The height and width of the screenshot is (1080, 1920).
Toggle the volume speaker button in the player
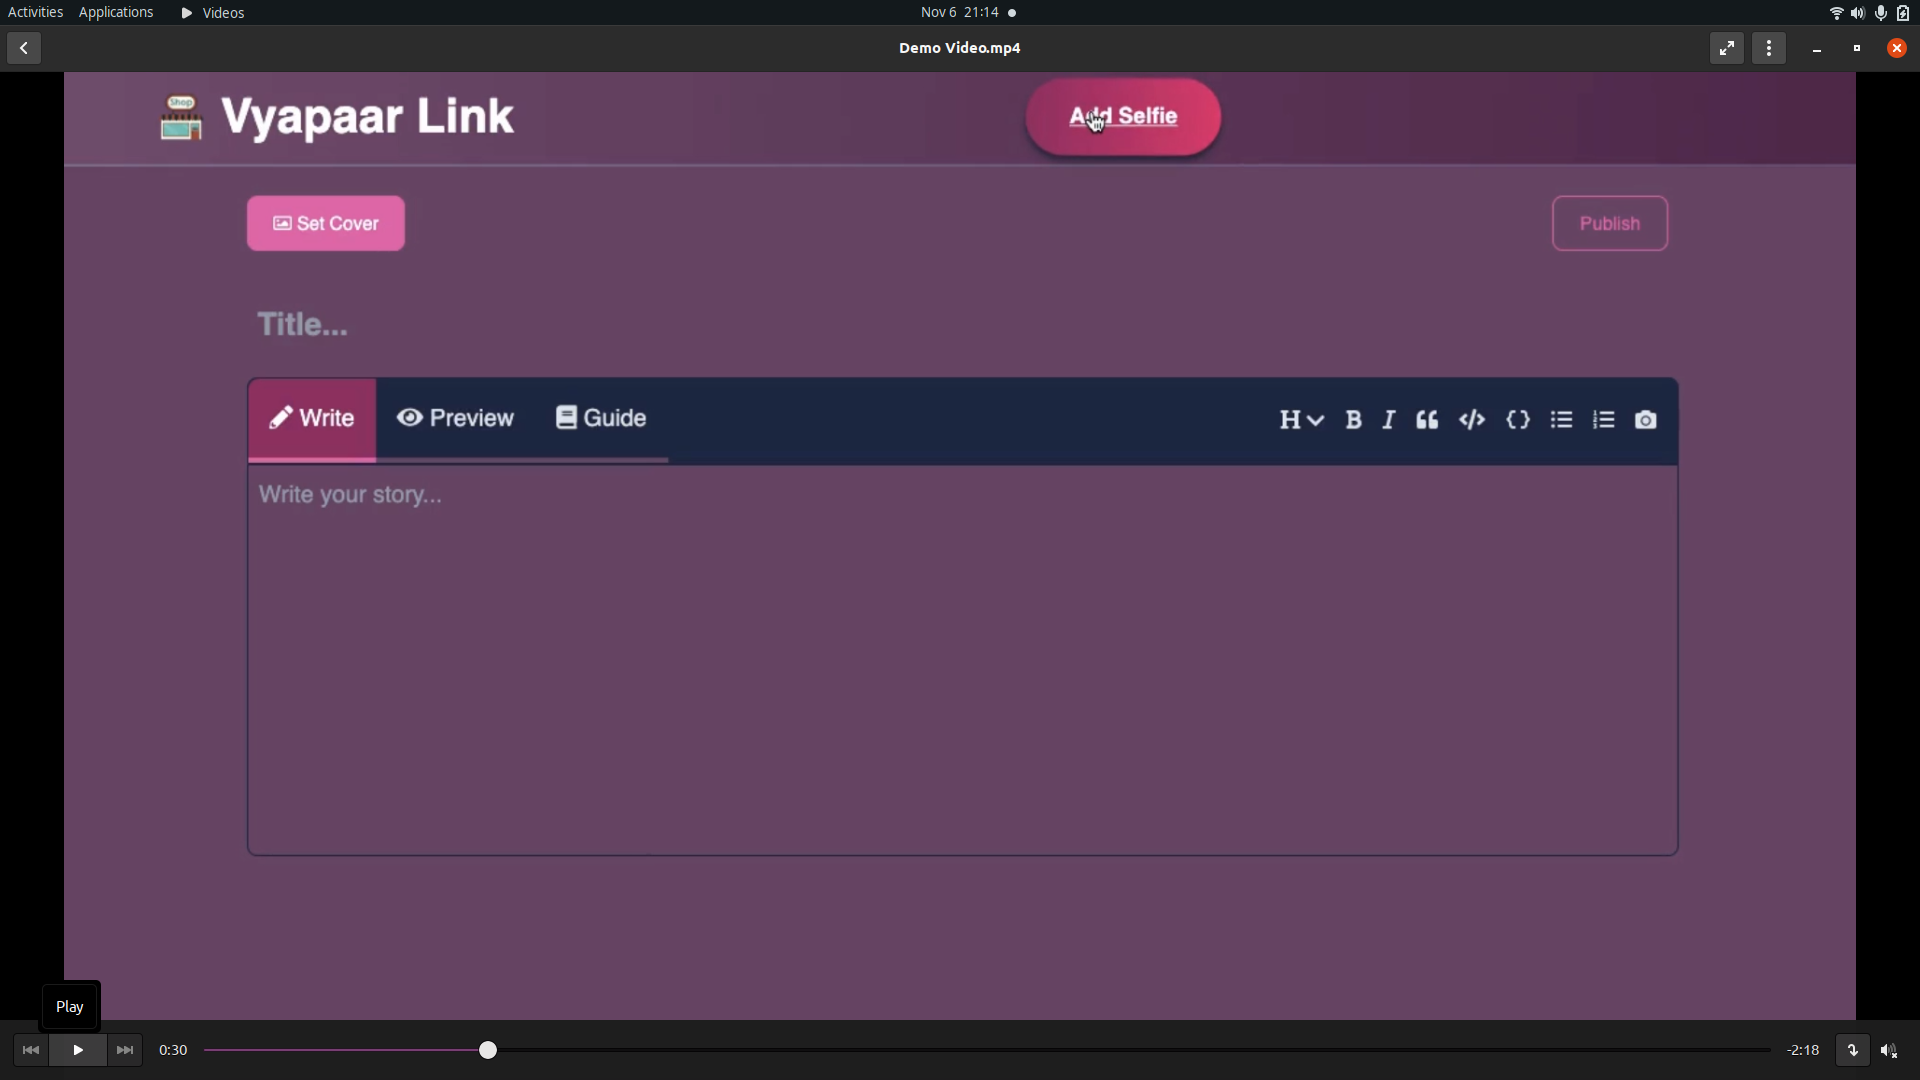pos(1889,1051)
